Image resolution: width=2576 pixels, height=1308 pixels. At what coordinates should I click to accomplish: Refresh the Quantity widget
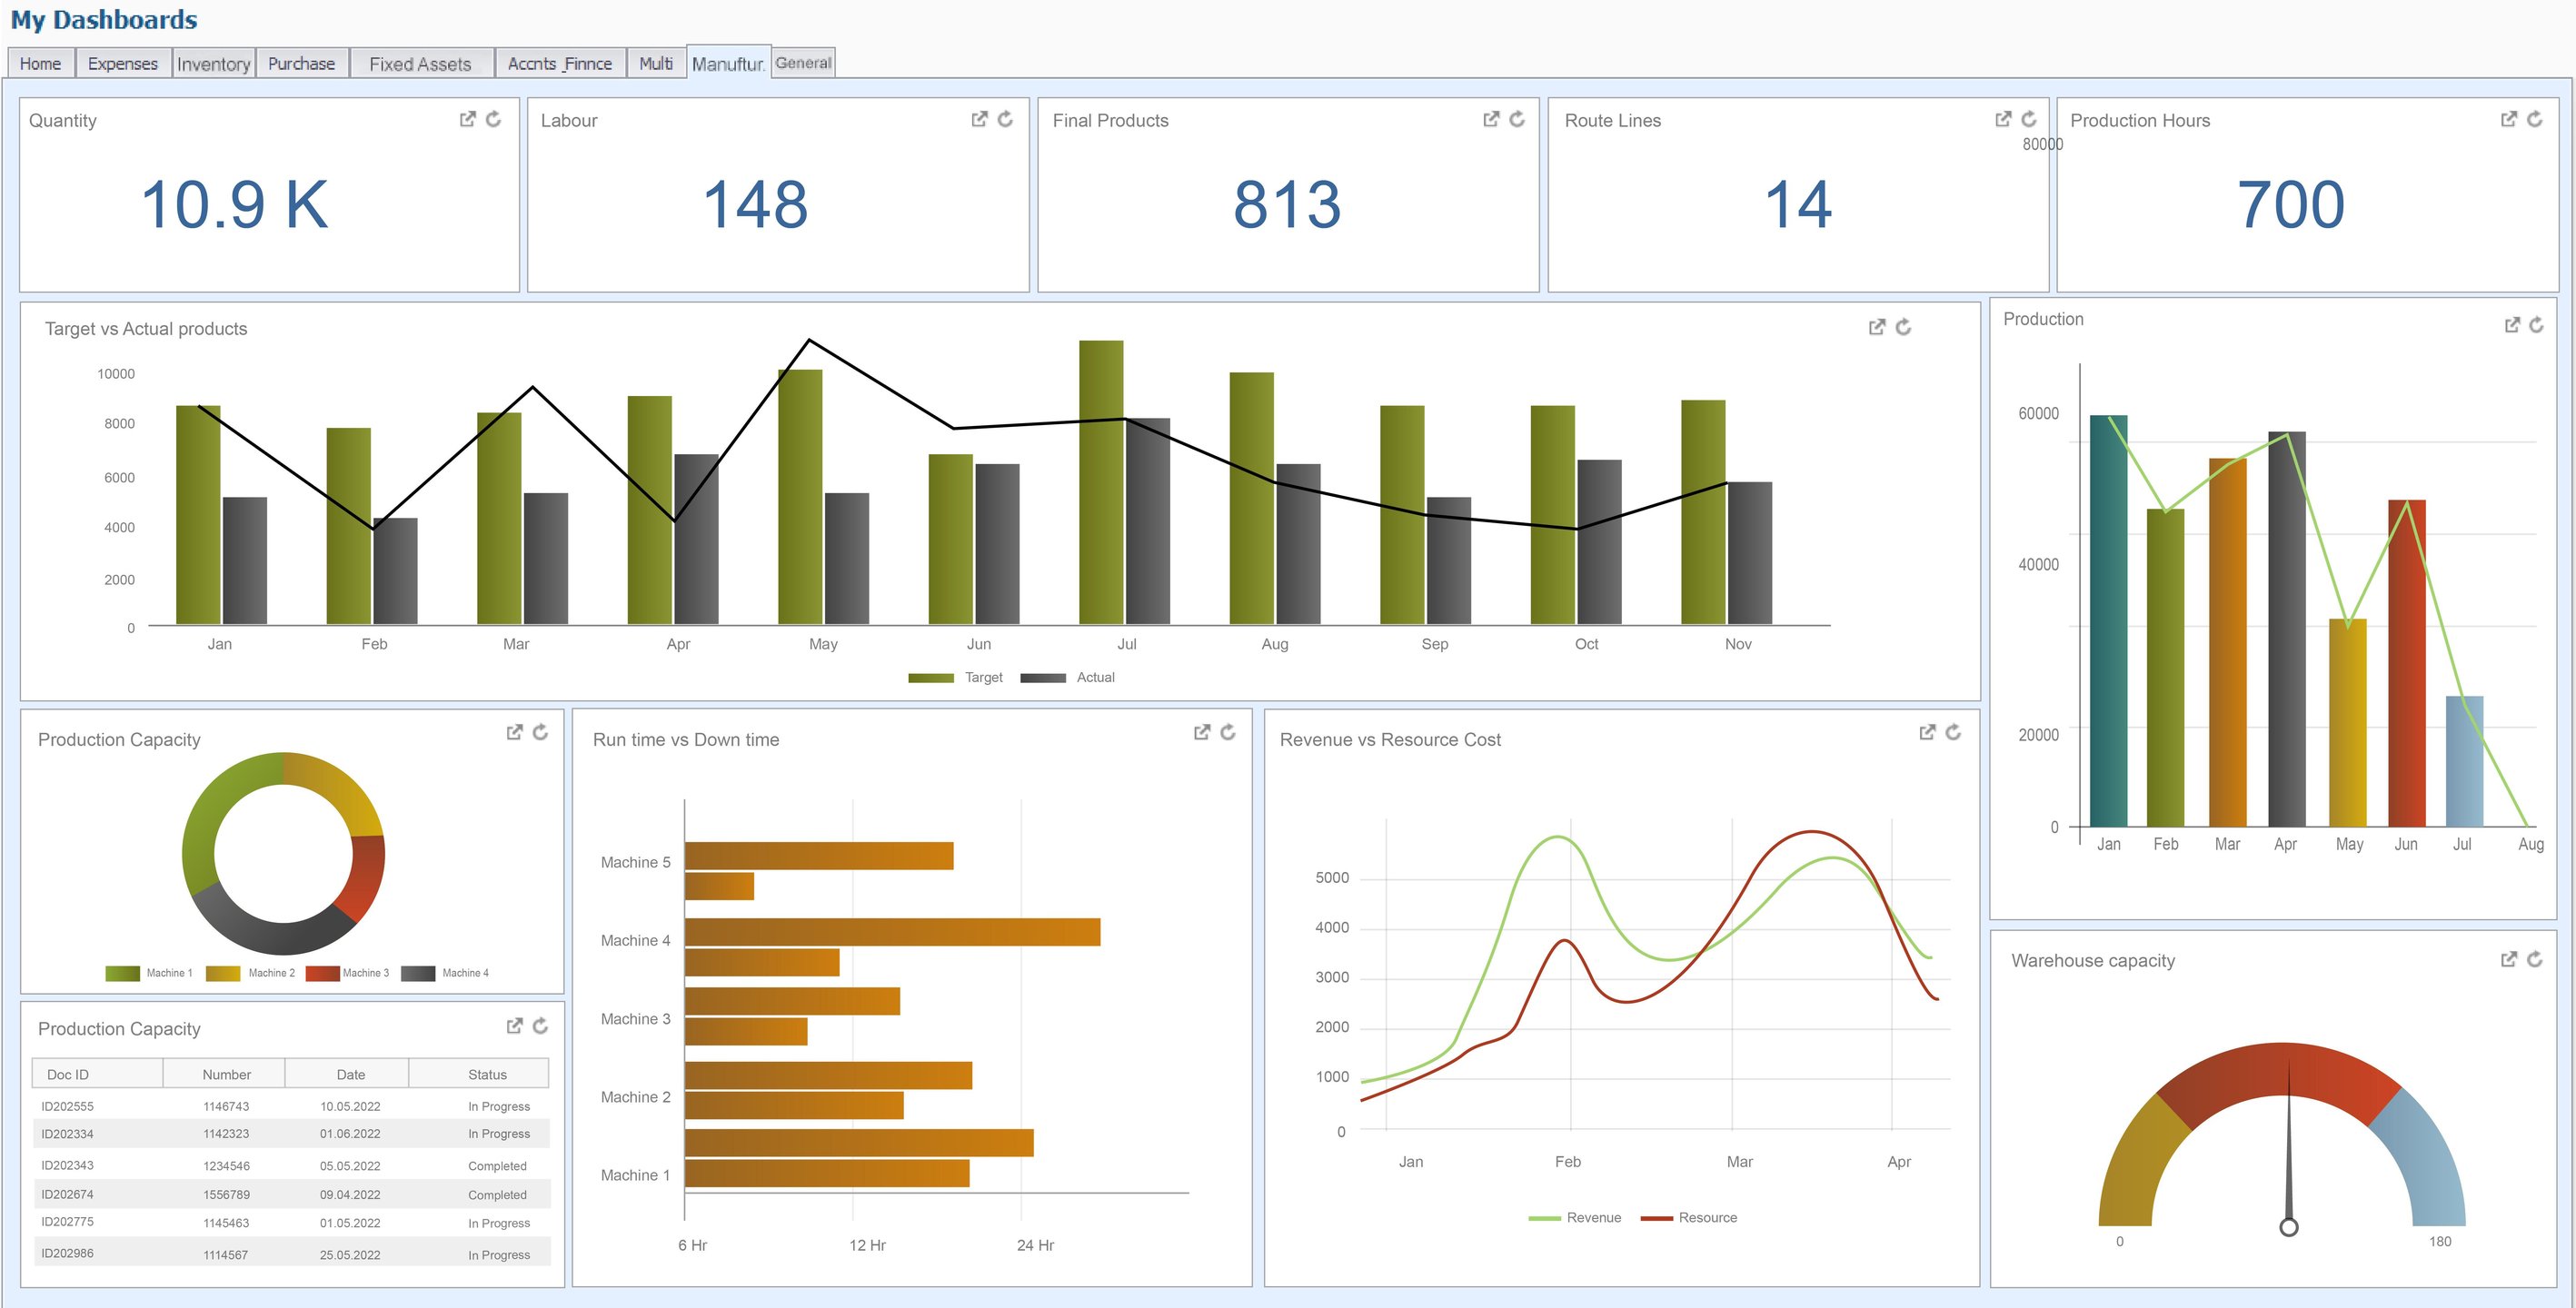(493, 119)
